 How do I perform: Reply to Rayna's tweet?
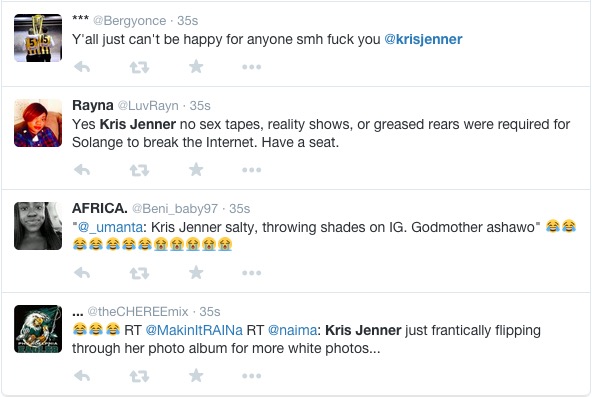[x=82, y=170]
